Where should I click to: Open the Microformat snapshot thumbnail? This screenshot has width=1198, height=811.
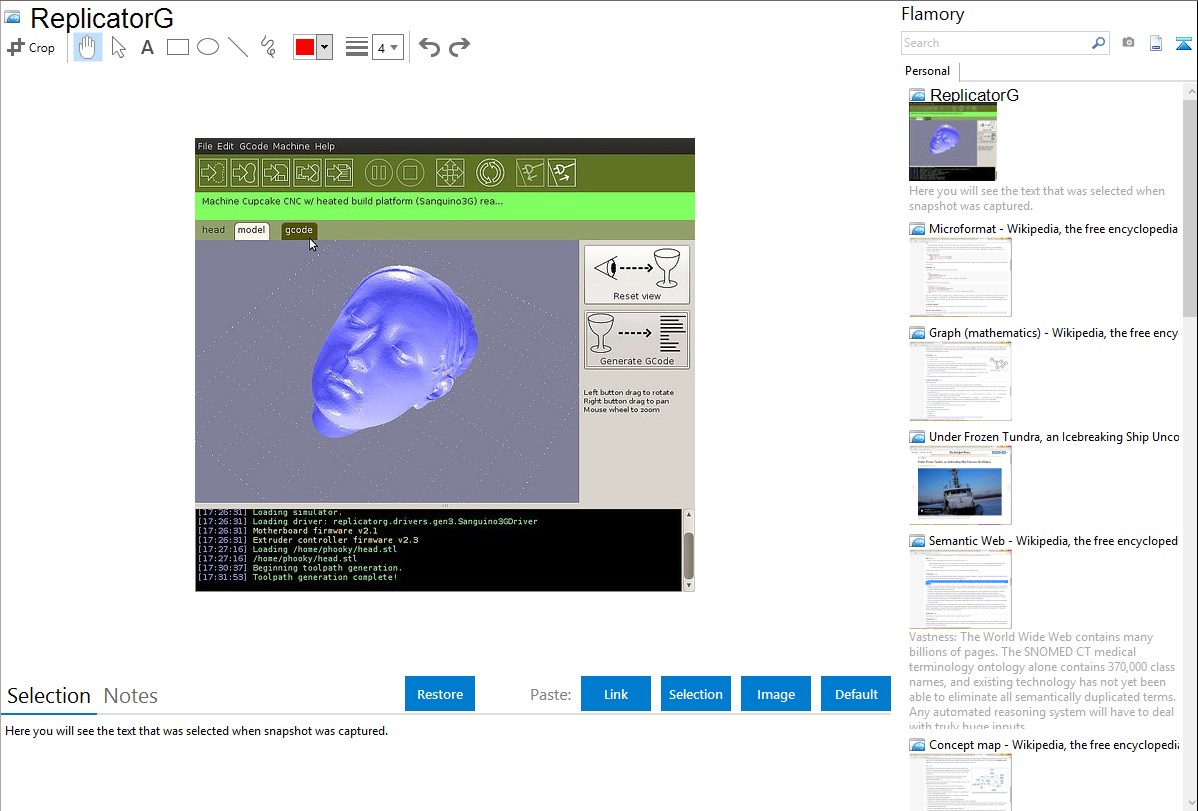[x=960, y=277]
